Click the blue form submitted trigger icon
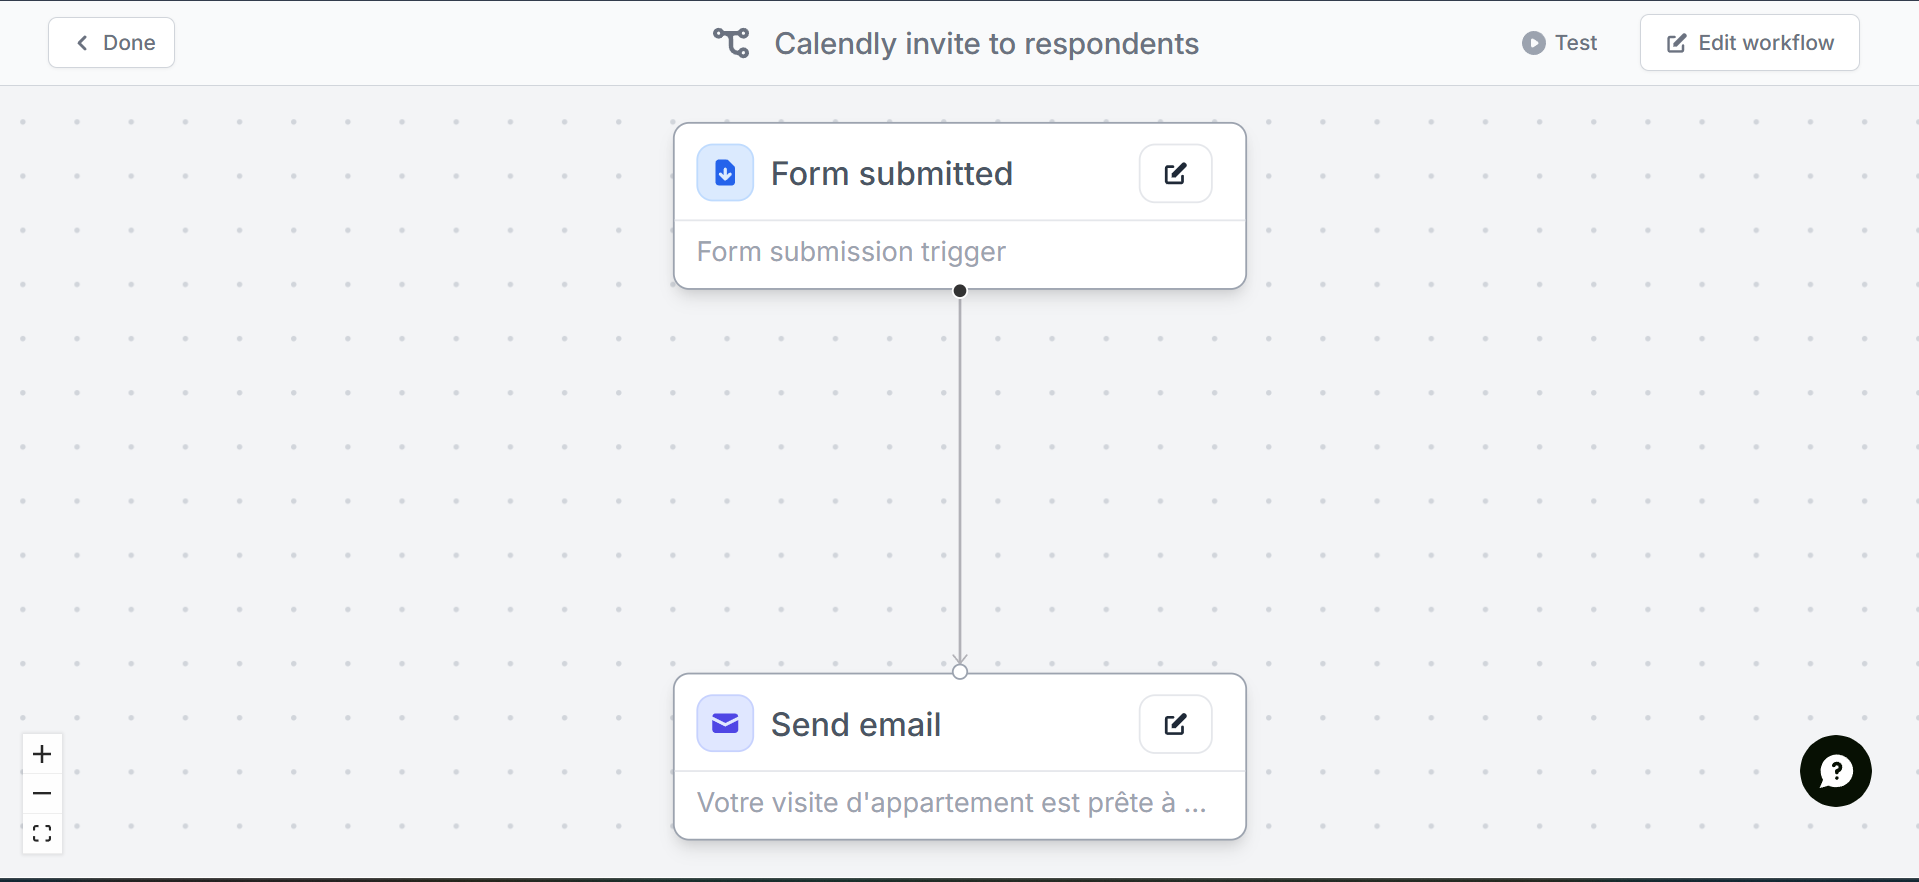Screen dimensions: 1919x882 725,173
